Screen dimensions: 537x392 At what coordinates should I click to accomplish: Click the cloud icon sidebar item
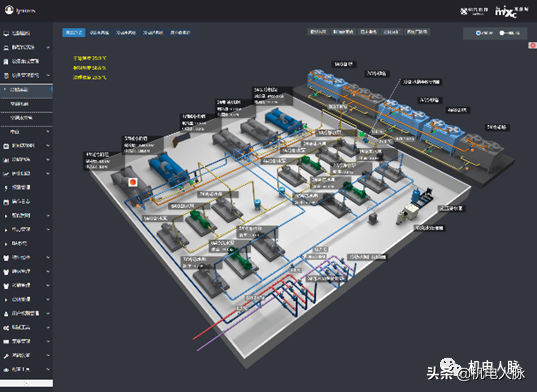coord(6,370)
